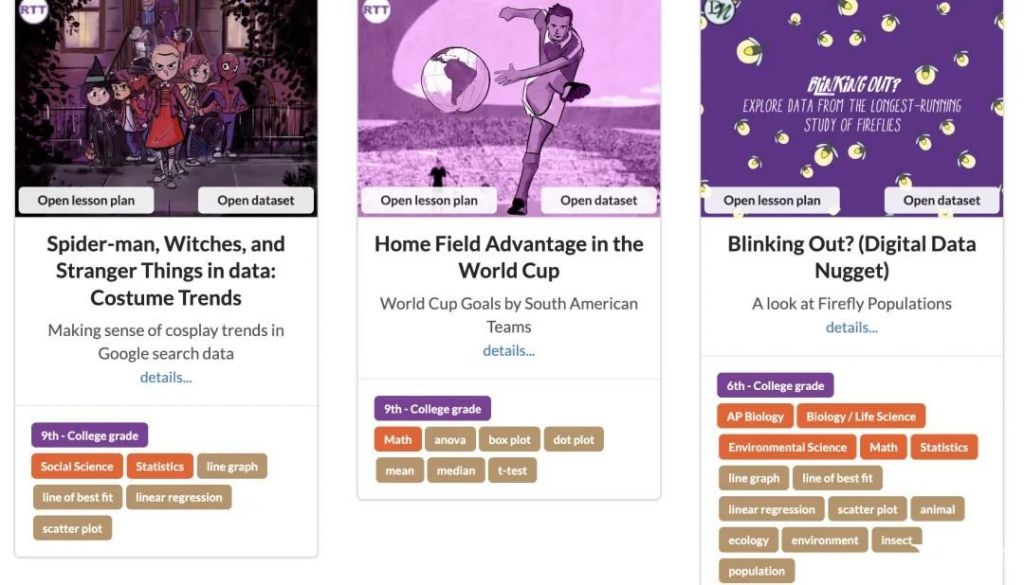Viewport: 1024px width, 585px height.
Task: Open dataset for Blinking Out
Action: tap(942, 200)
